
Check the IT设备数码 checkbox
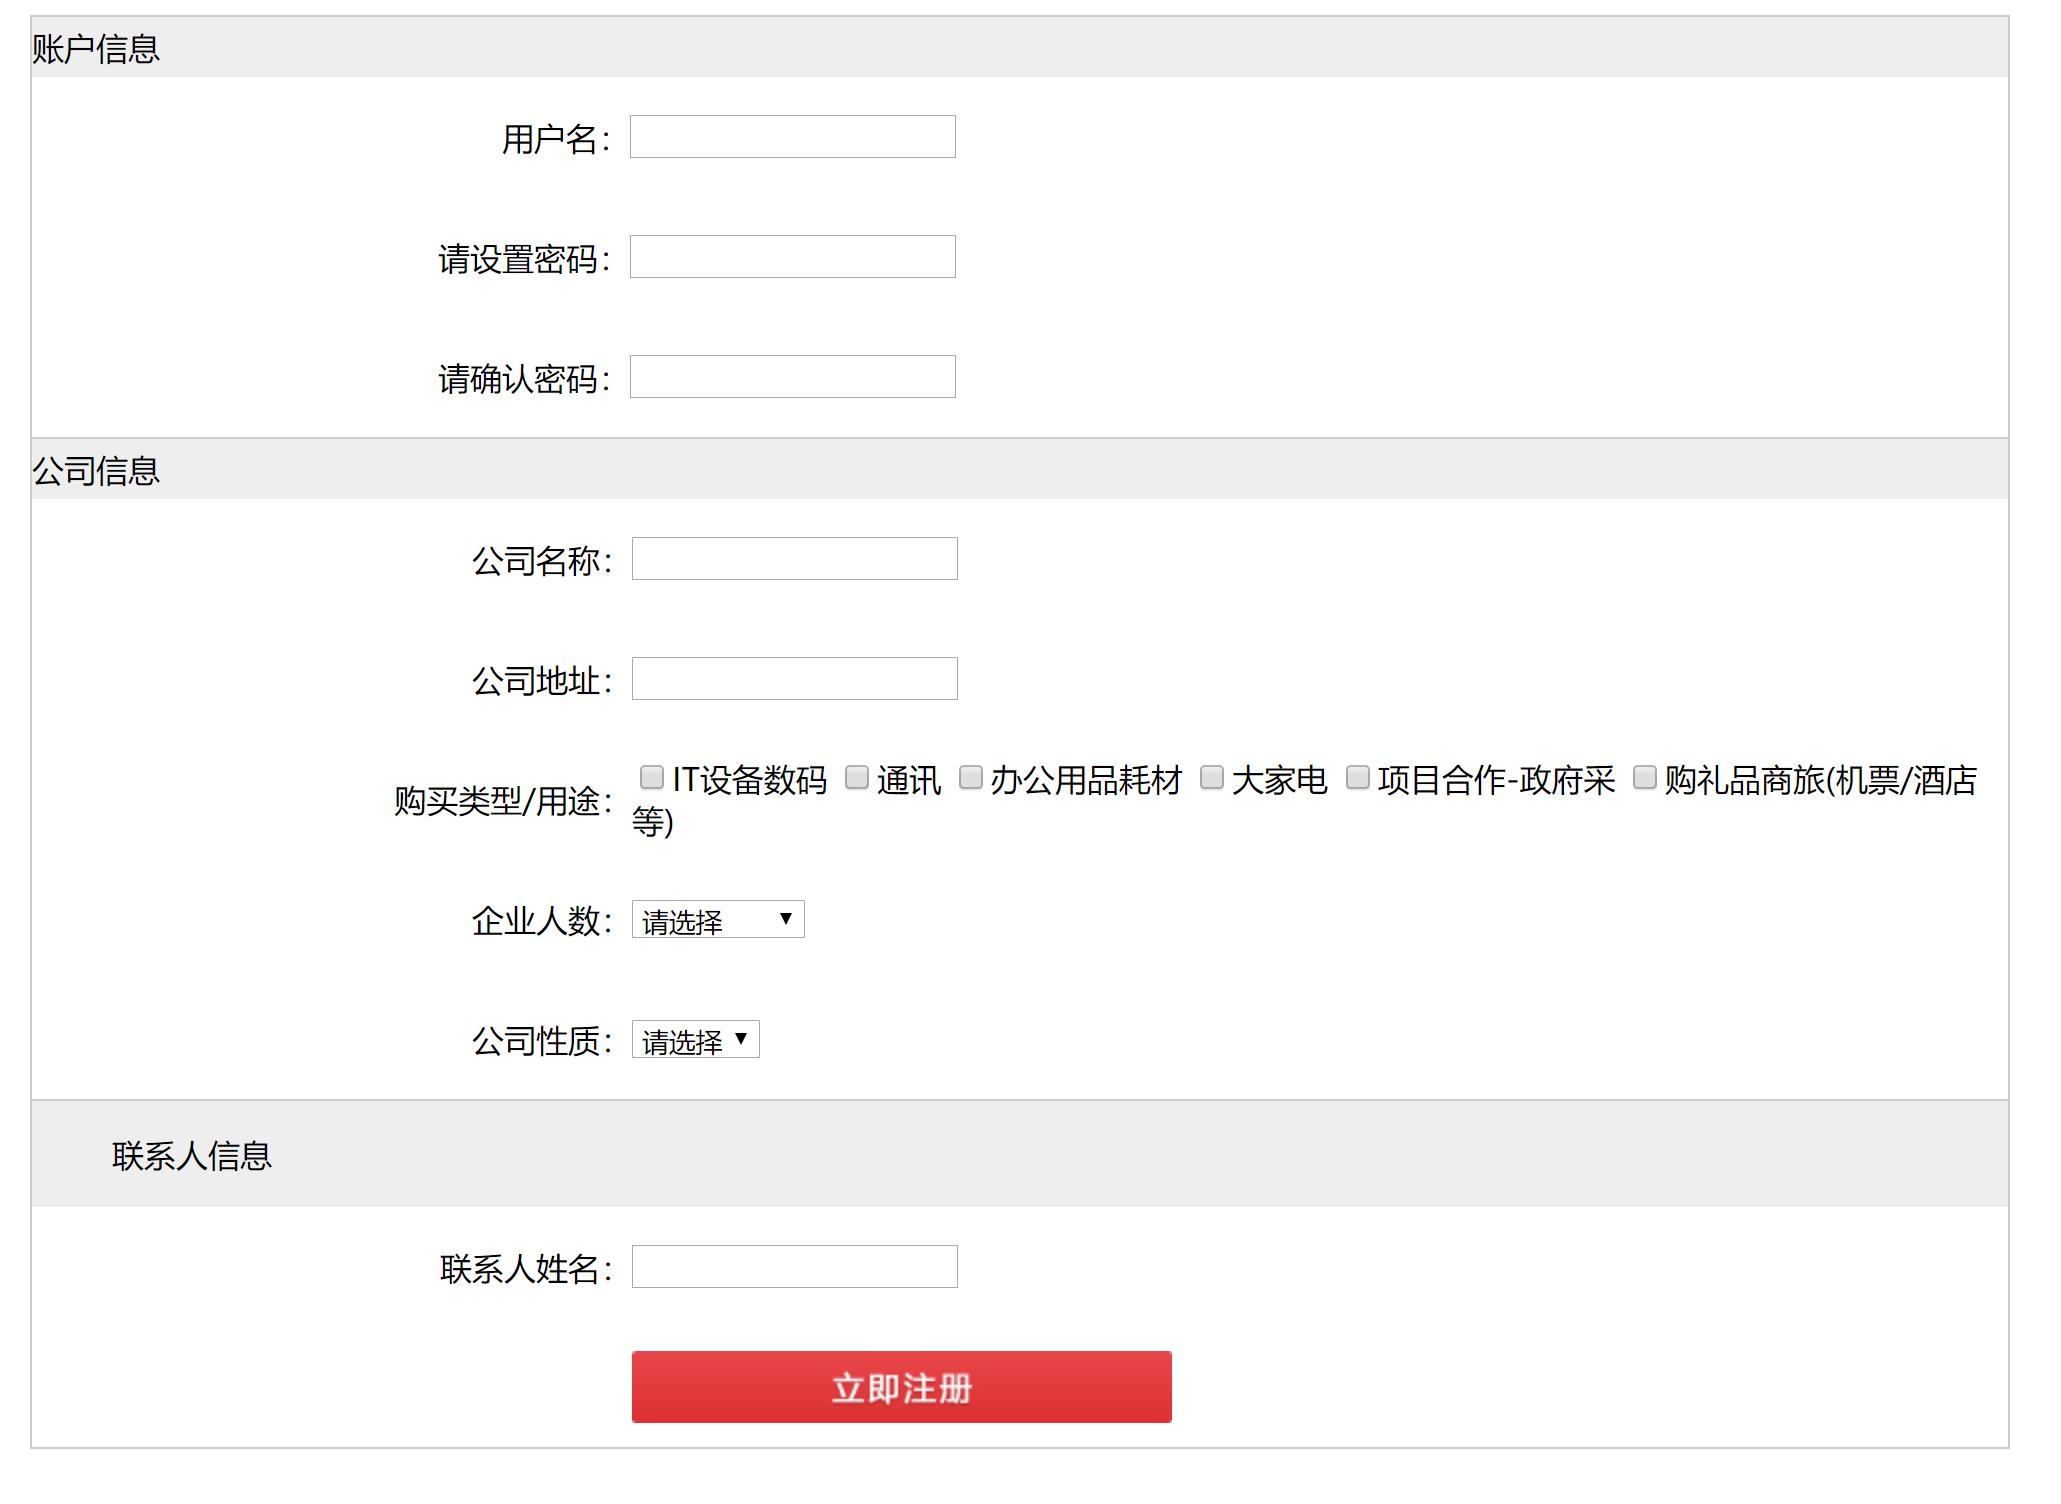click(x=652, y=777)
